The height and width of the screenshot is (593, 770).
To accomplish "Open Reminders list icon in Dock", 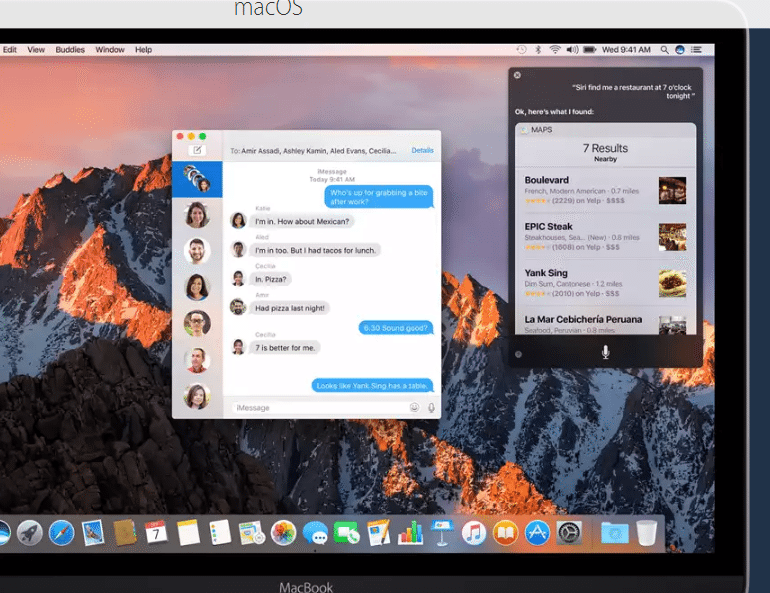I will [x=220, y=533].
